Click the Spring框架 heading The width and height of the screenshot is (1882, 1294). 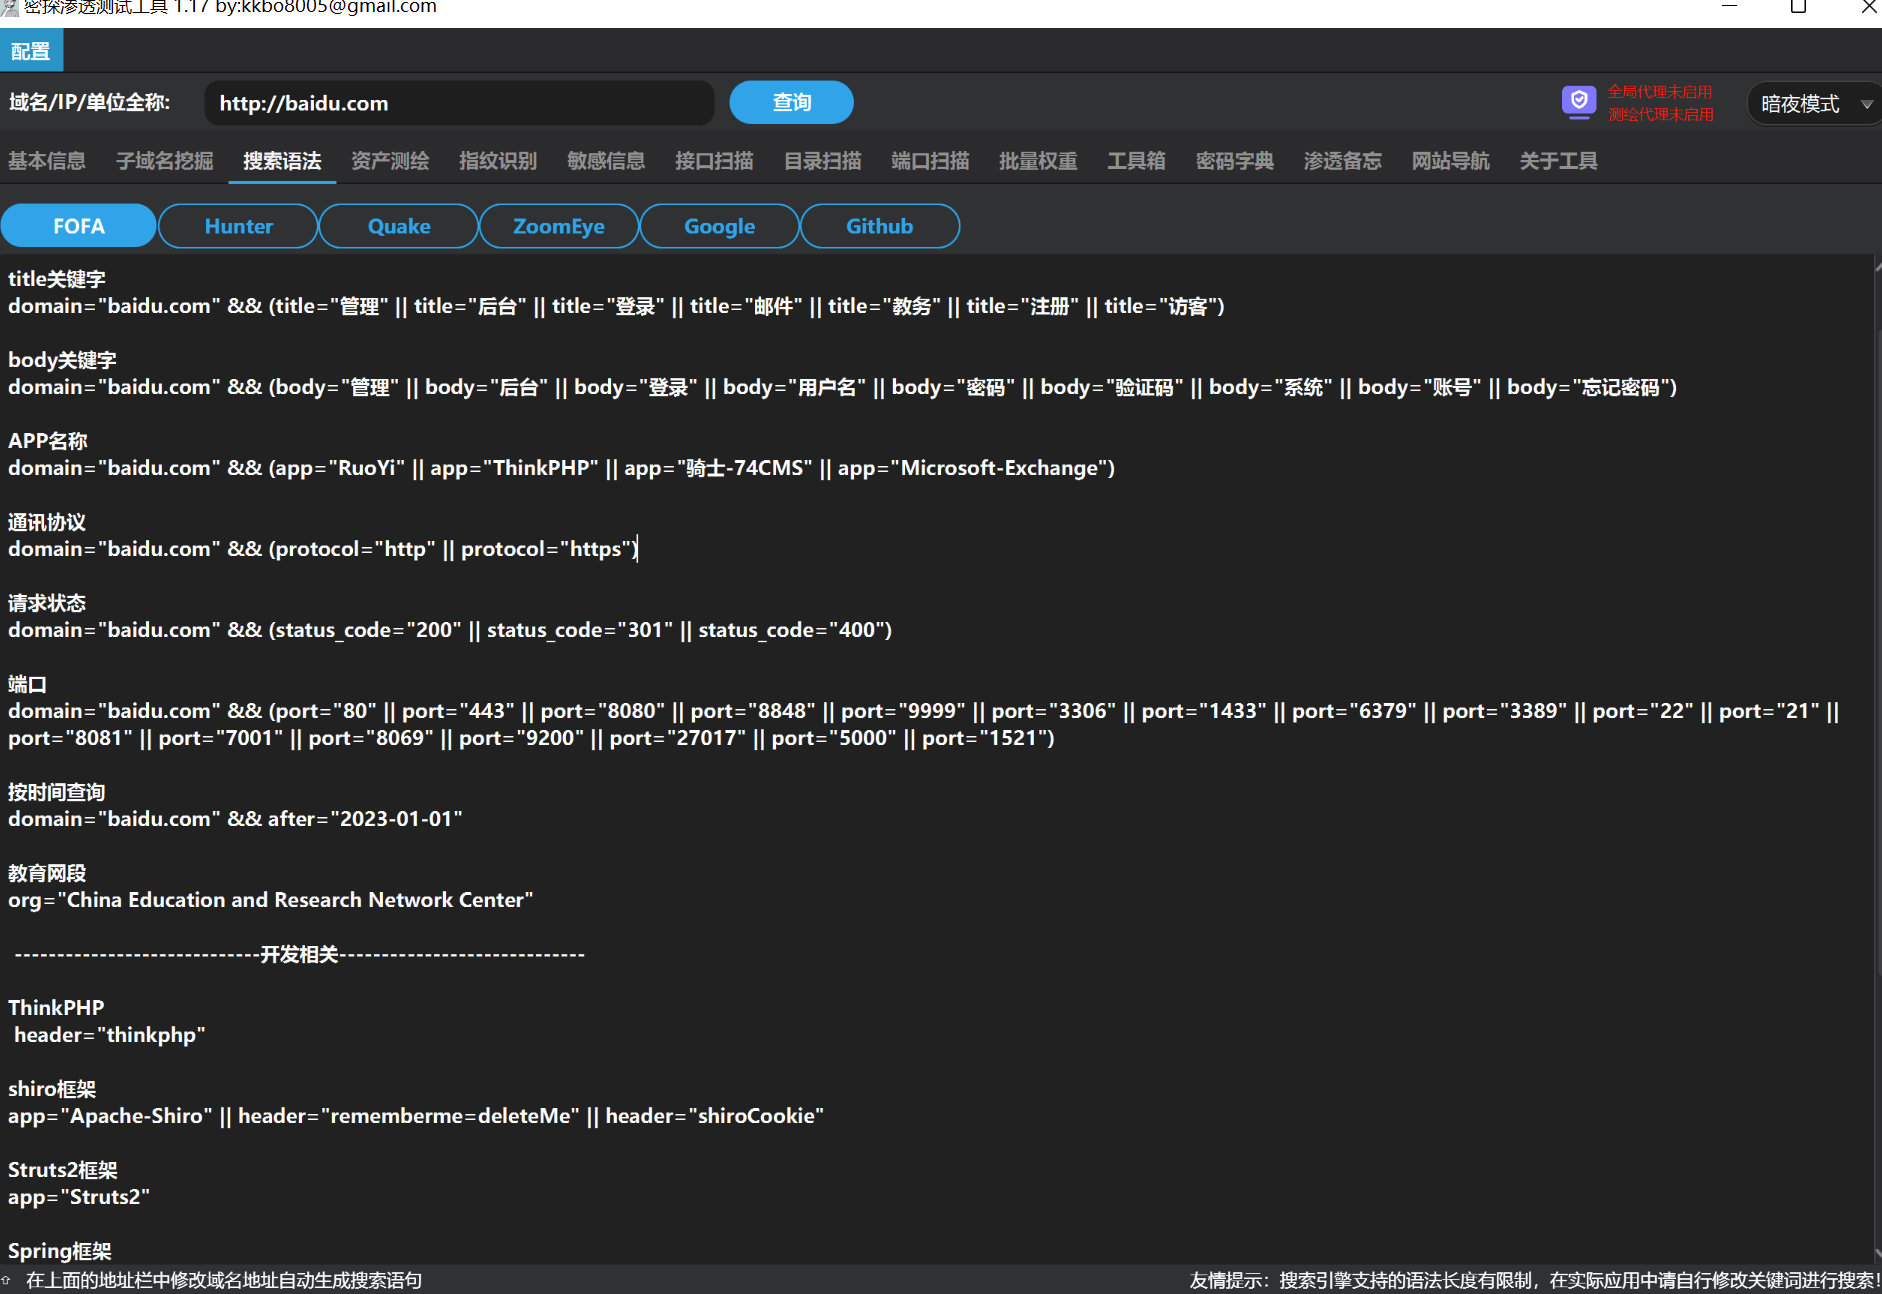click(60, 1251)
